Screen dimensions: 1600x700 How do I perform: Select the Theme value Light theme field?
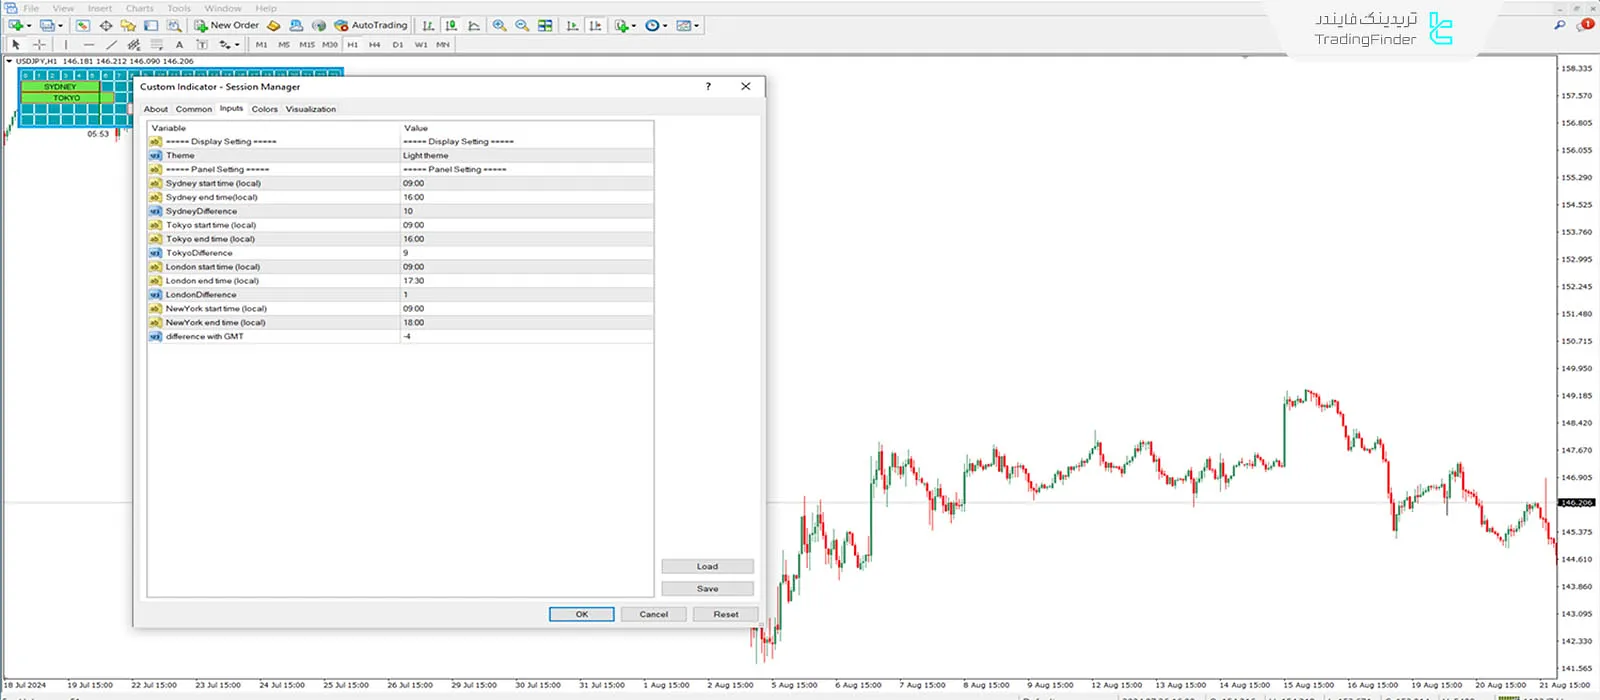point(526,155)
